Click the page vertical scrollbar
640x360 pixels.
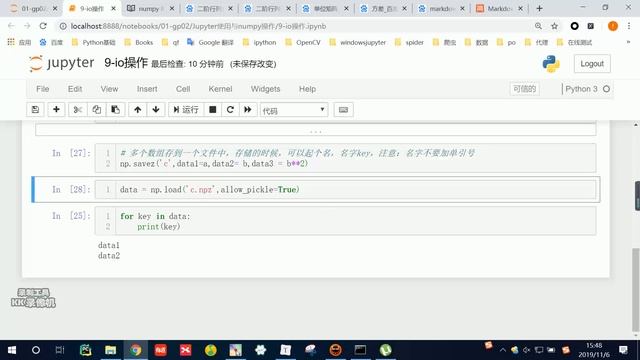point(636,290)
